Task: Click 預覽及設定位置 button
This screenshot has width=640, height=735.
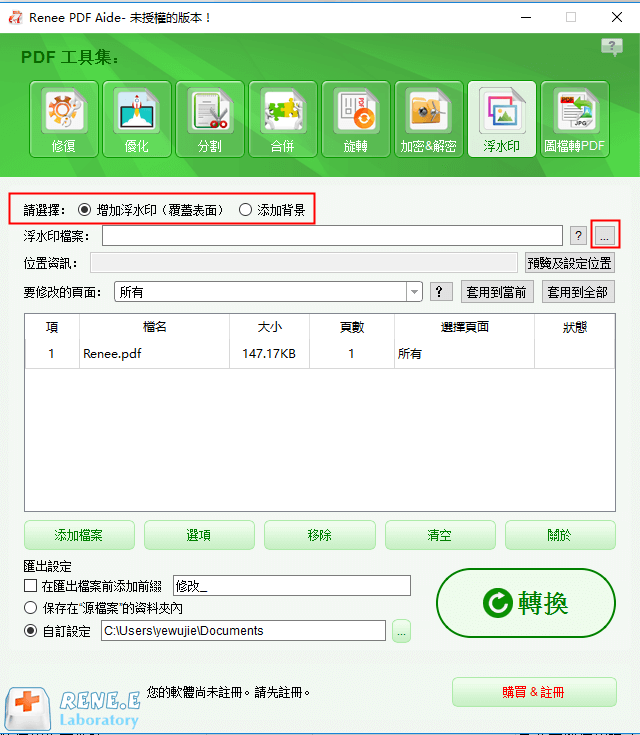Action: click(x=570, y=263)
